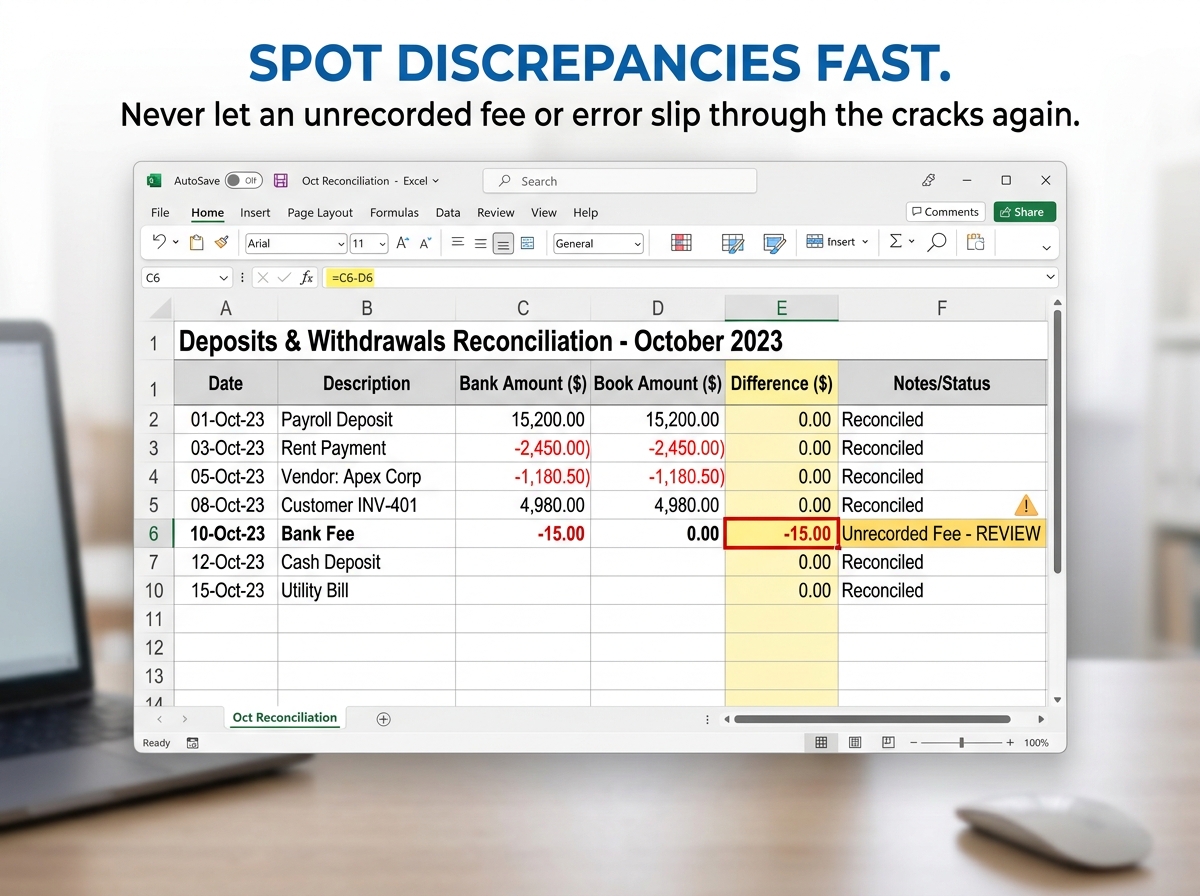1200x896 pixels.
Task: Open the Name Box dropdown showing C6
Action: click(224, 278)
